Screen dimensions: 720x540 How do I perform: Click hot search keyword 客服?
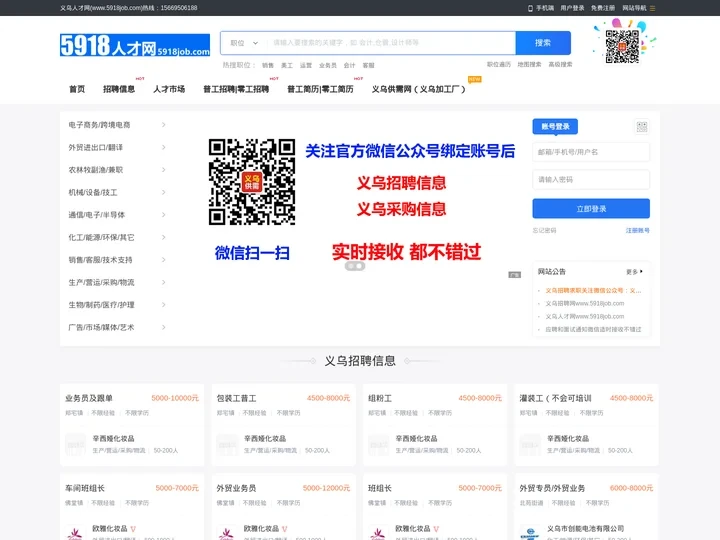(x=368, y=65)
